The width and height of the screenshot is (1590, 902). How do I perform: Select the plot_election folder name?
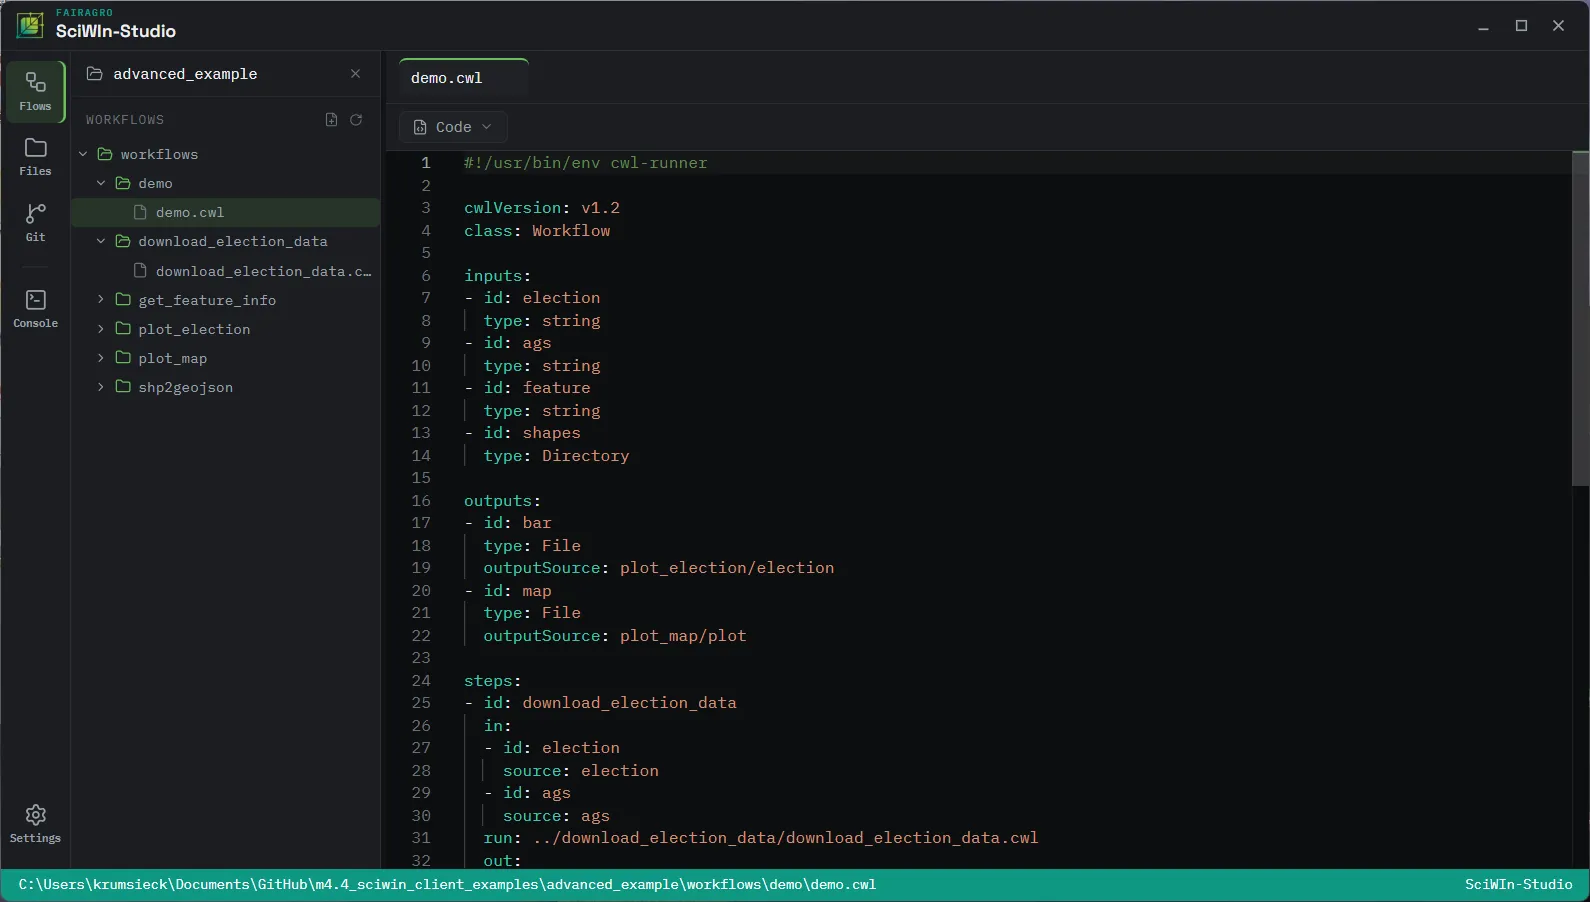[x=194, y=329]
